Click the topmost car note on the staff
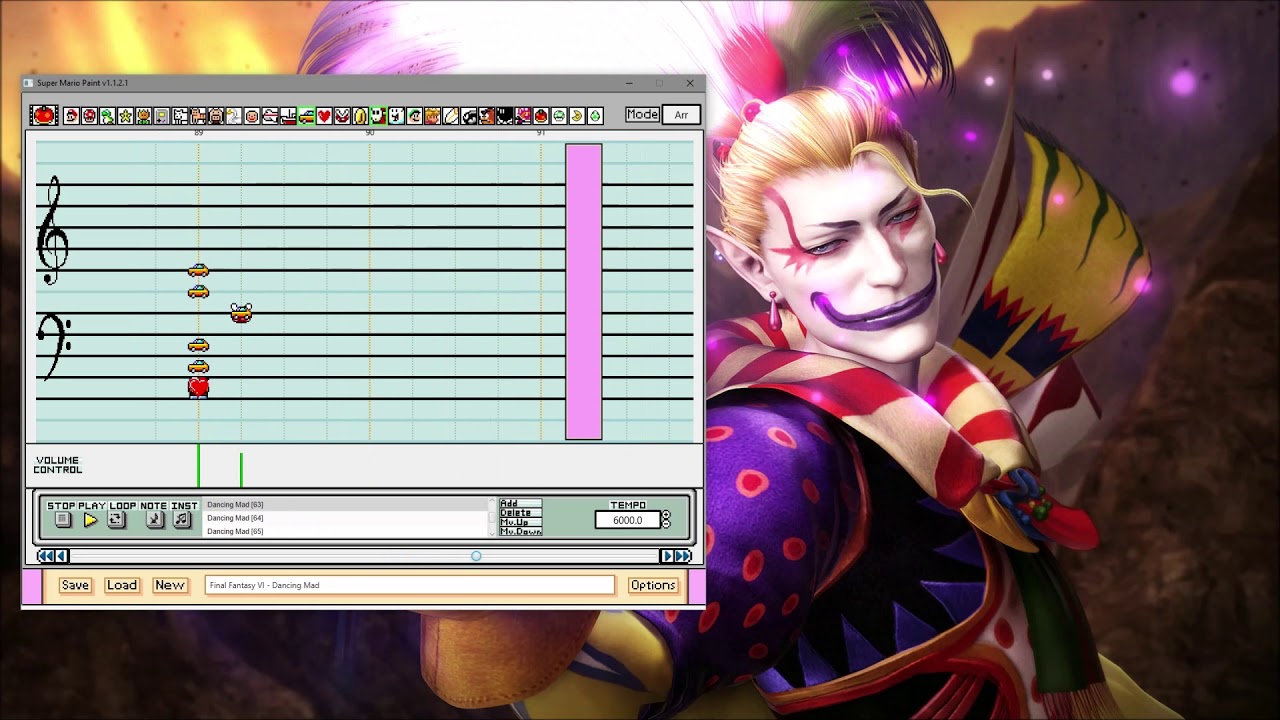1280x720 pixels. (198, 270)
